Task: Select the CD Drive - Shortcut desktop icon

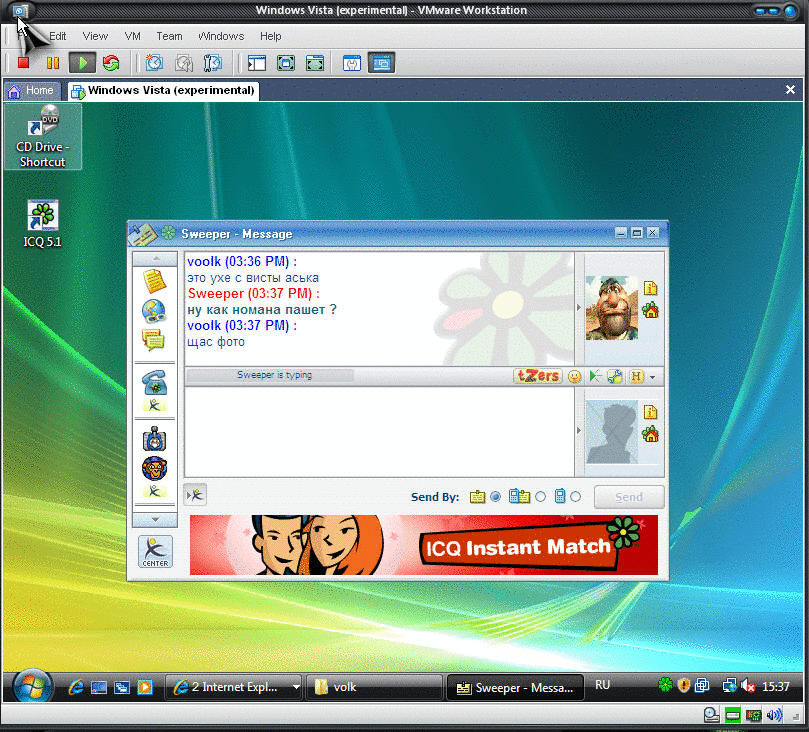Action: click(x=42, y=137)
